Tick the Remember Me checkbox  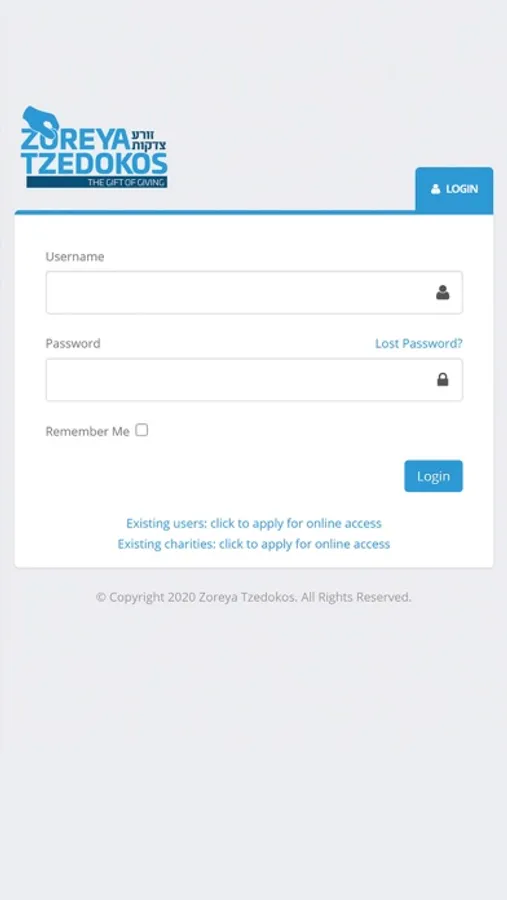[142, 430]
